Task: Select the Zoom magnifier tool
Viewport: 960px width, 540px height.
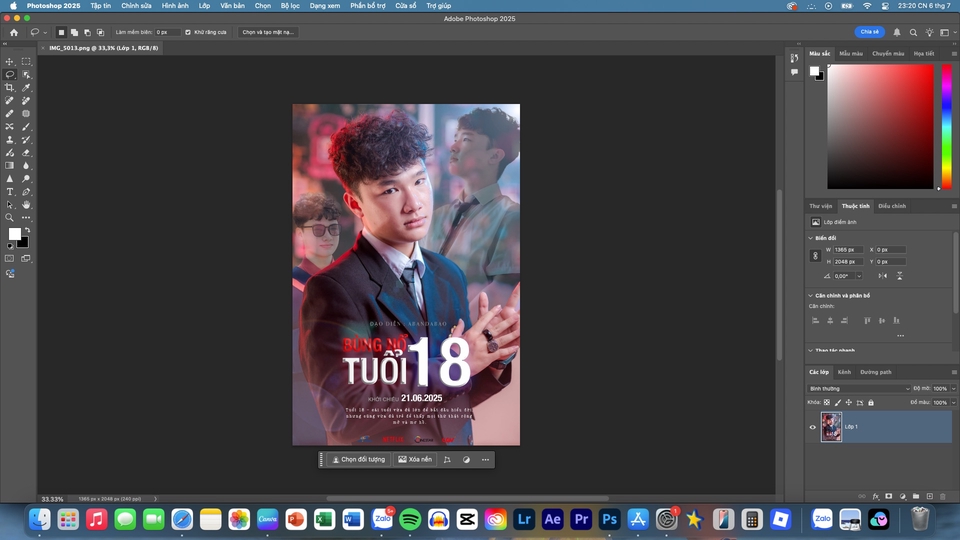Action: tap(10, 218)
